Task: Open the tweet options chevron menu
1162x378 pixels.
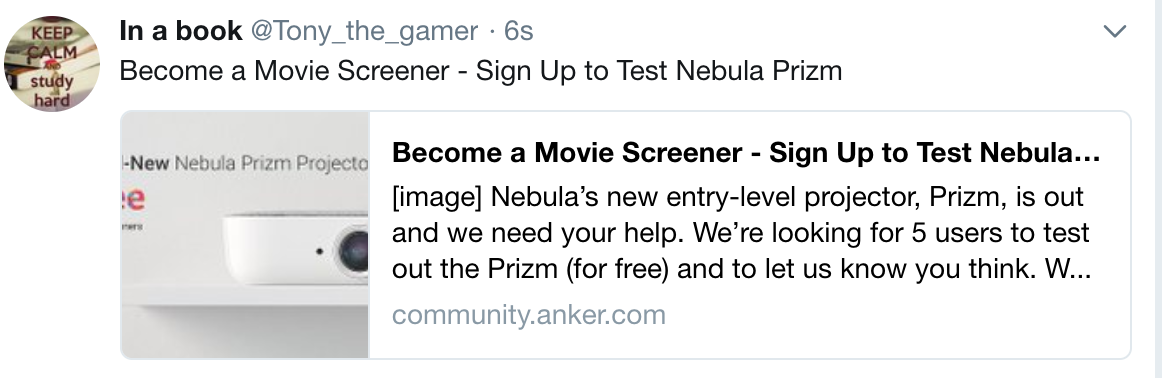Action: [1115, 31]
